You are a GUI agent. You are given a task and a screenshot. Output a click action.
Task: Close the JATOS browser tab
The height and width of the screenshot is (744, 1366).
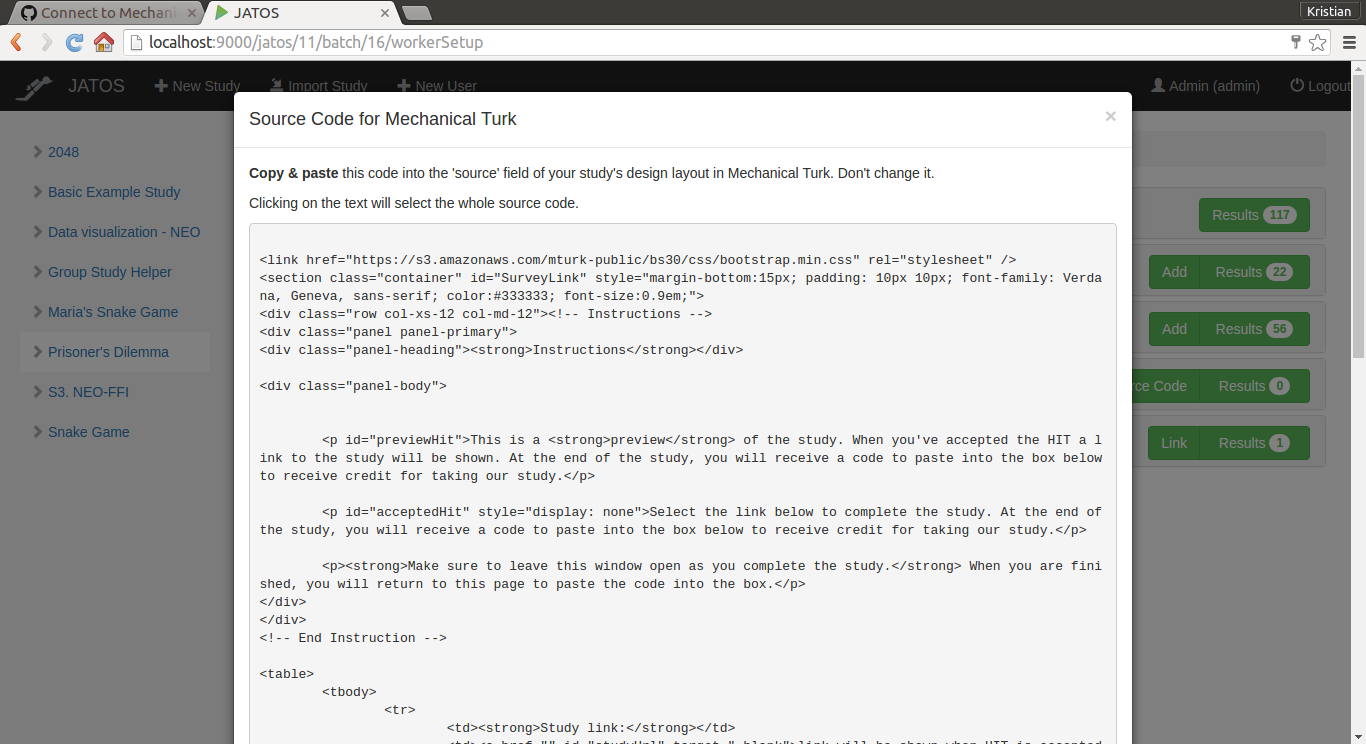[384, 13]
